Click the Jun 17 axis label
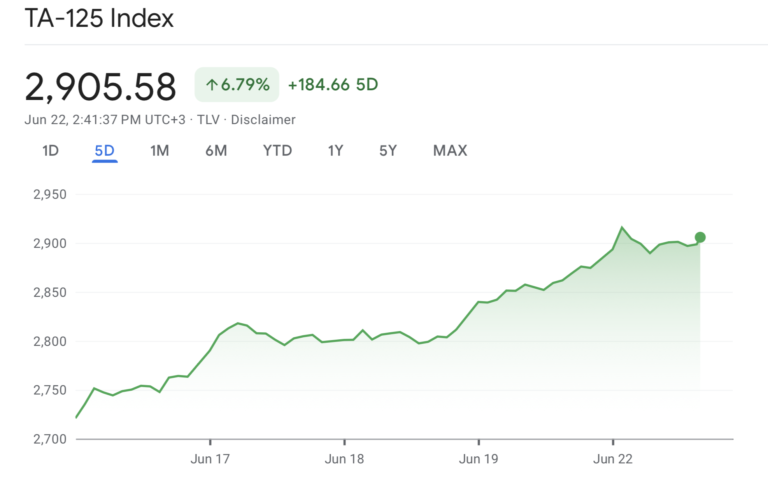768x484 pixels. (x=210, y=459)
